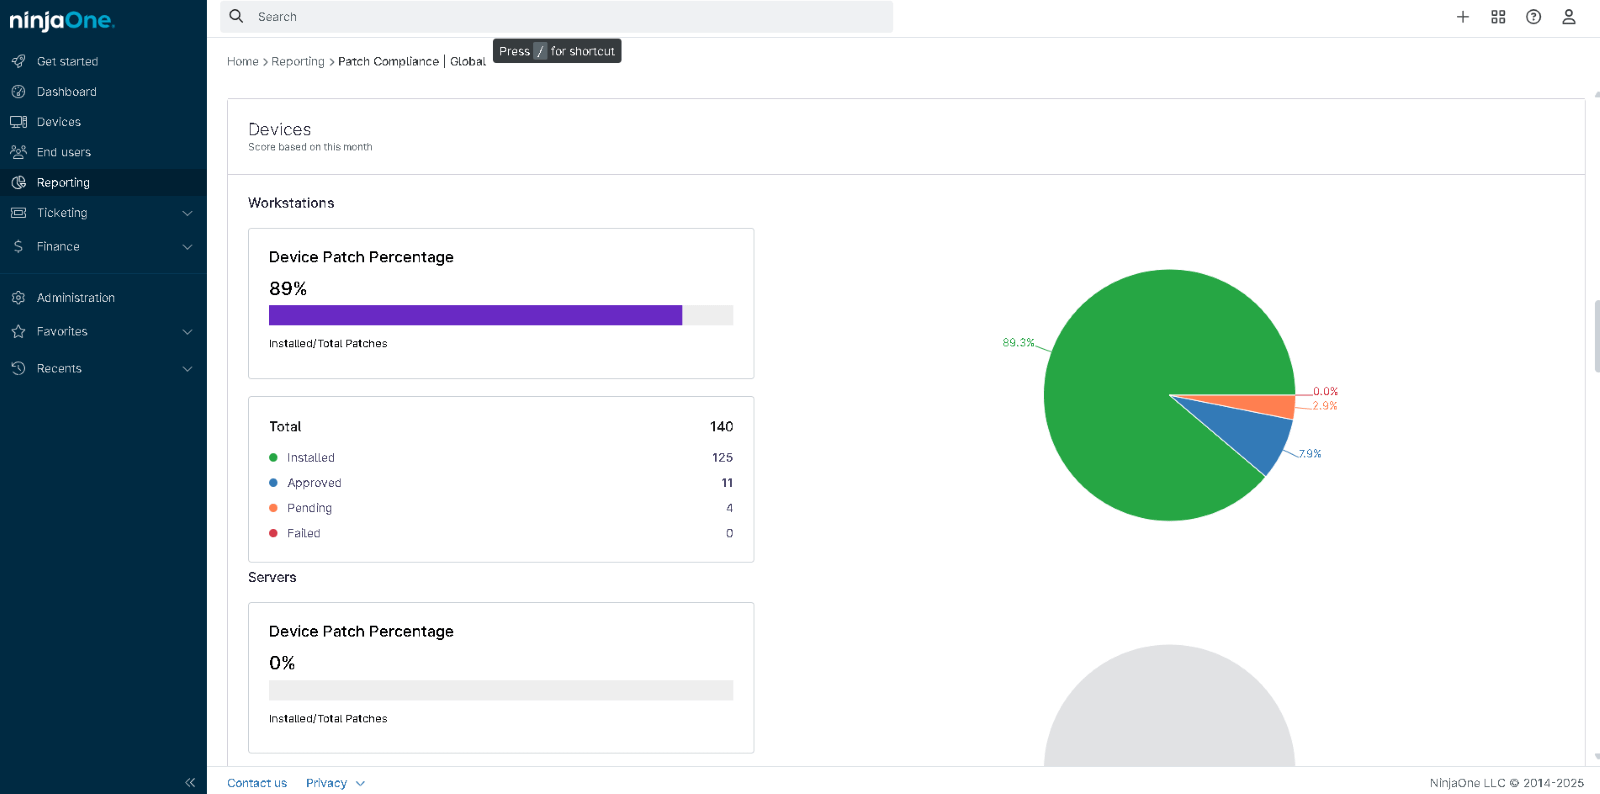Click the help question mark icon
The image size is (1600, 794).
[1533, 17]
